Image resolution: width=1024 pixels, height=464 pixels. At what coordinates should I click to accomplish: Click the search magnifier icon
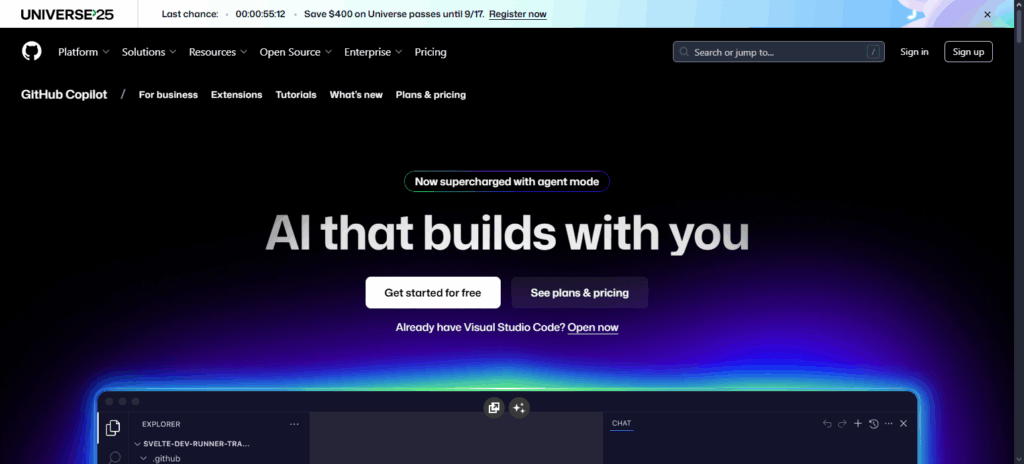[684, 52]
